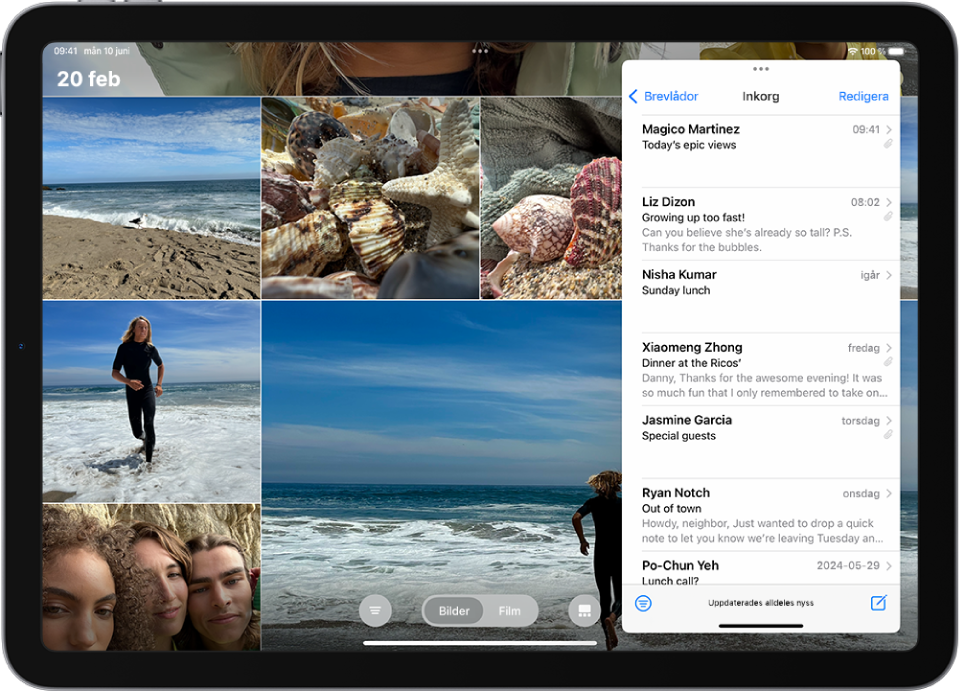The width and height of the screenshot is (960, 692).
Task: Tap the '20 feb' date heading
Action: pos(89,79)
